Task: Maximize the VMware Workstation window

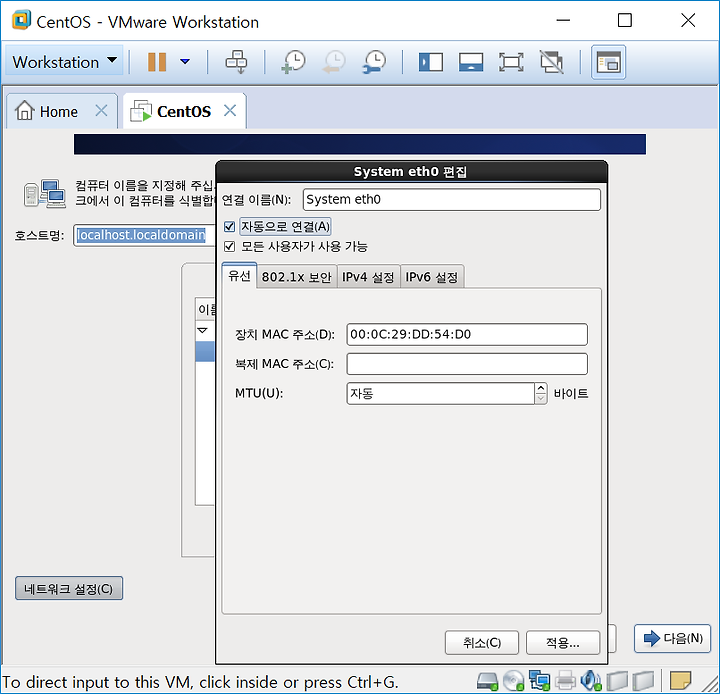Action: point(624,20)
